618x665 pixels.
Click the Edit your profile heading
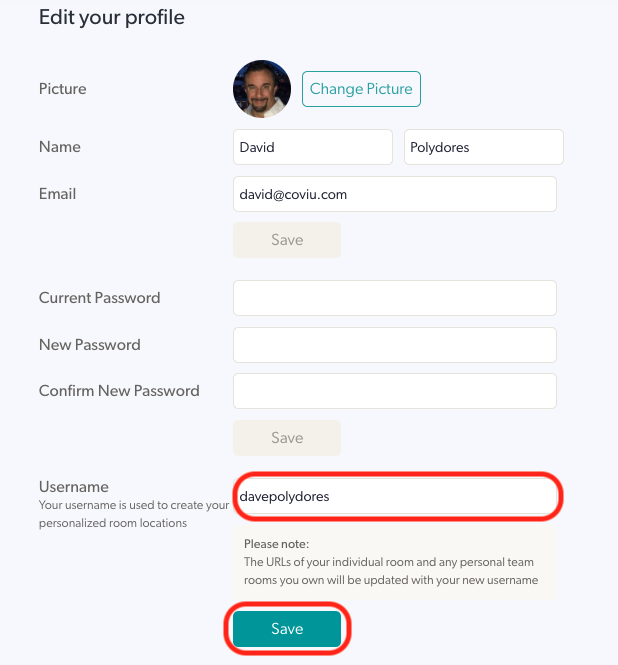pyautogui.click(x=112, y=17)
